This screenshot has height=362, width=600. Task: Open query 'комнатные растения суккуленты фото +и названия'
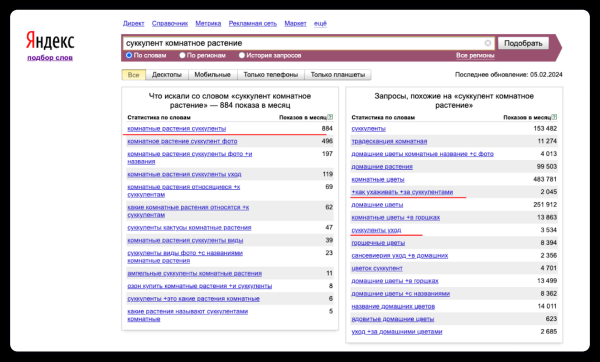pyautogui.click(x=190, y=158)
